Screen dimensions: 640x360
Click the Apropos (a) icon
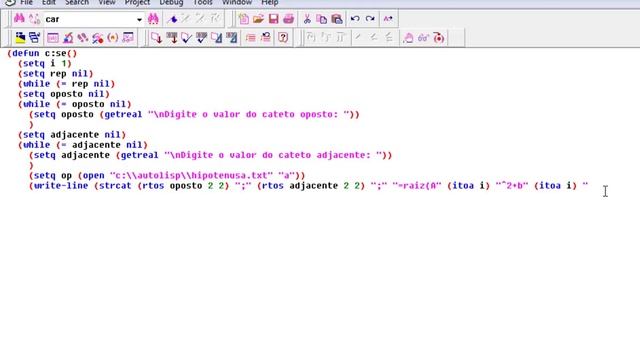pos(113,38)
